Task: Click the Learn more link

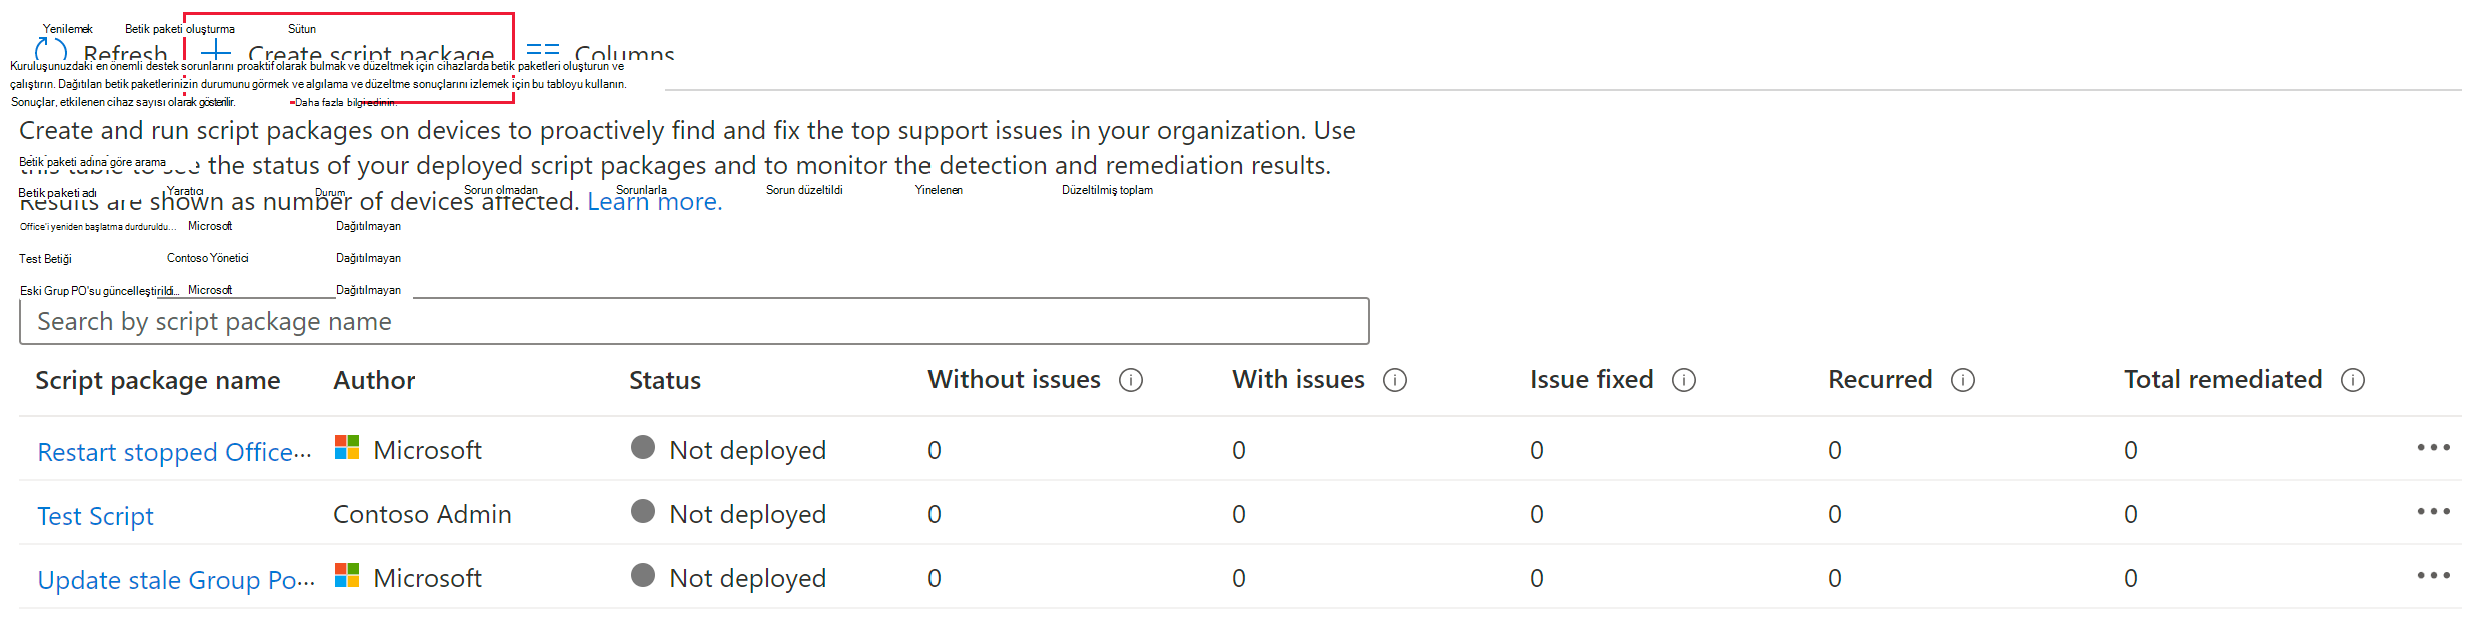Action: tap(654, 202)
